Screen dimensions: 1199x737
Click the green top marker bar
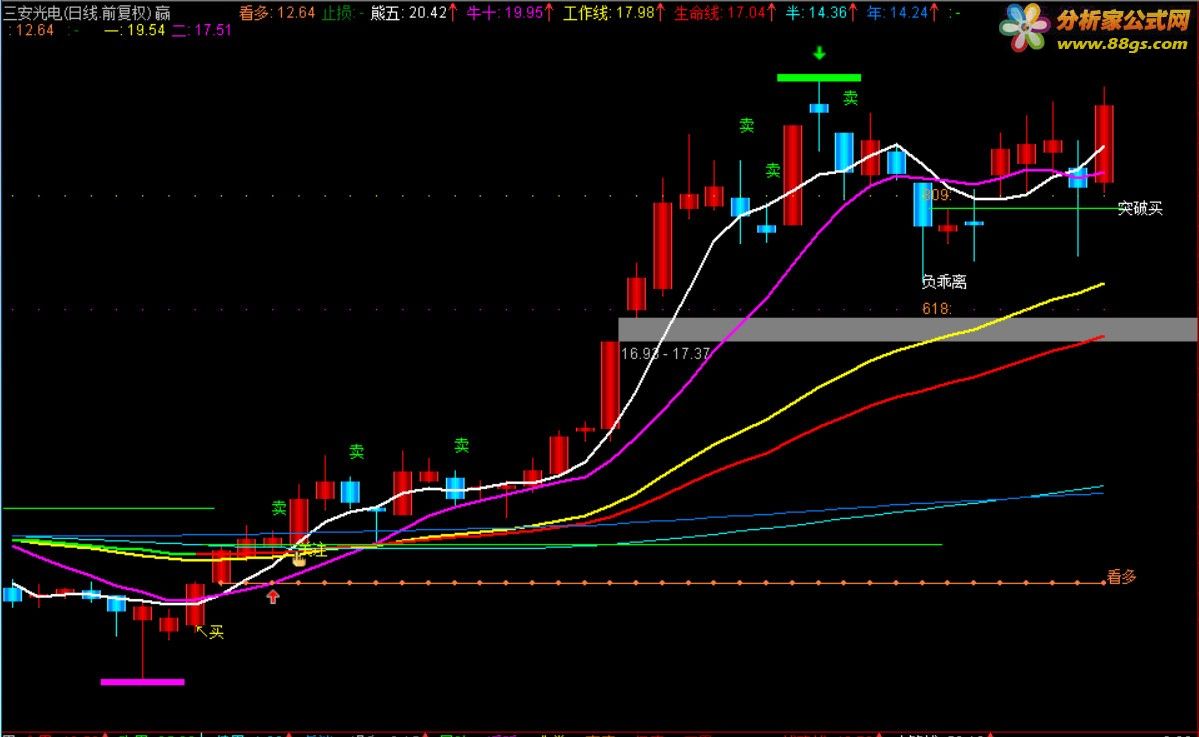tap(819, 77)
